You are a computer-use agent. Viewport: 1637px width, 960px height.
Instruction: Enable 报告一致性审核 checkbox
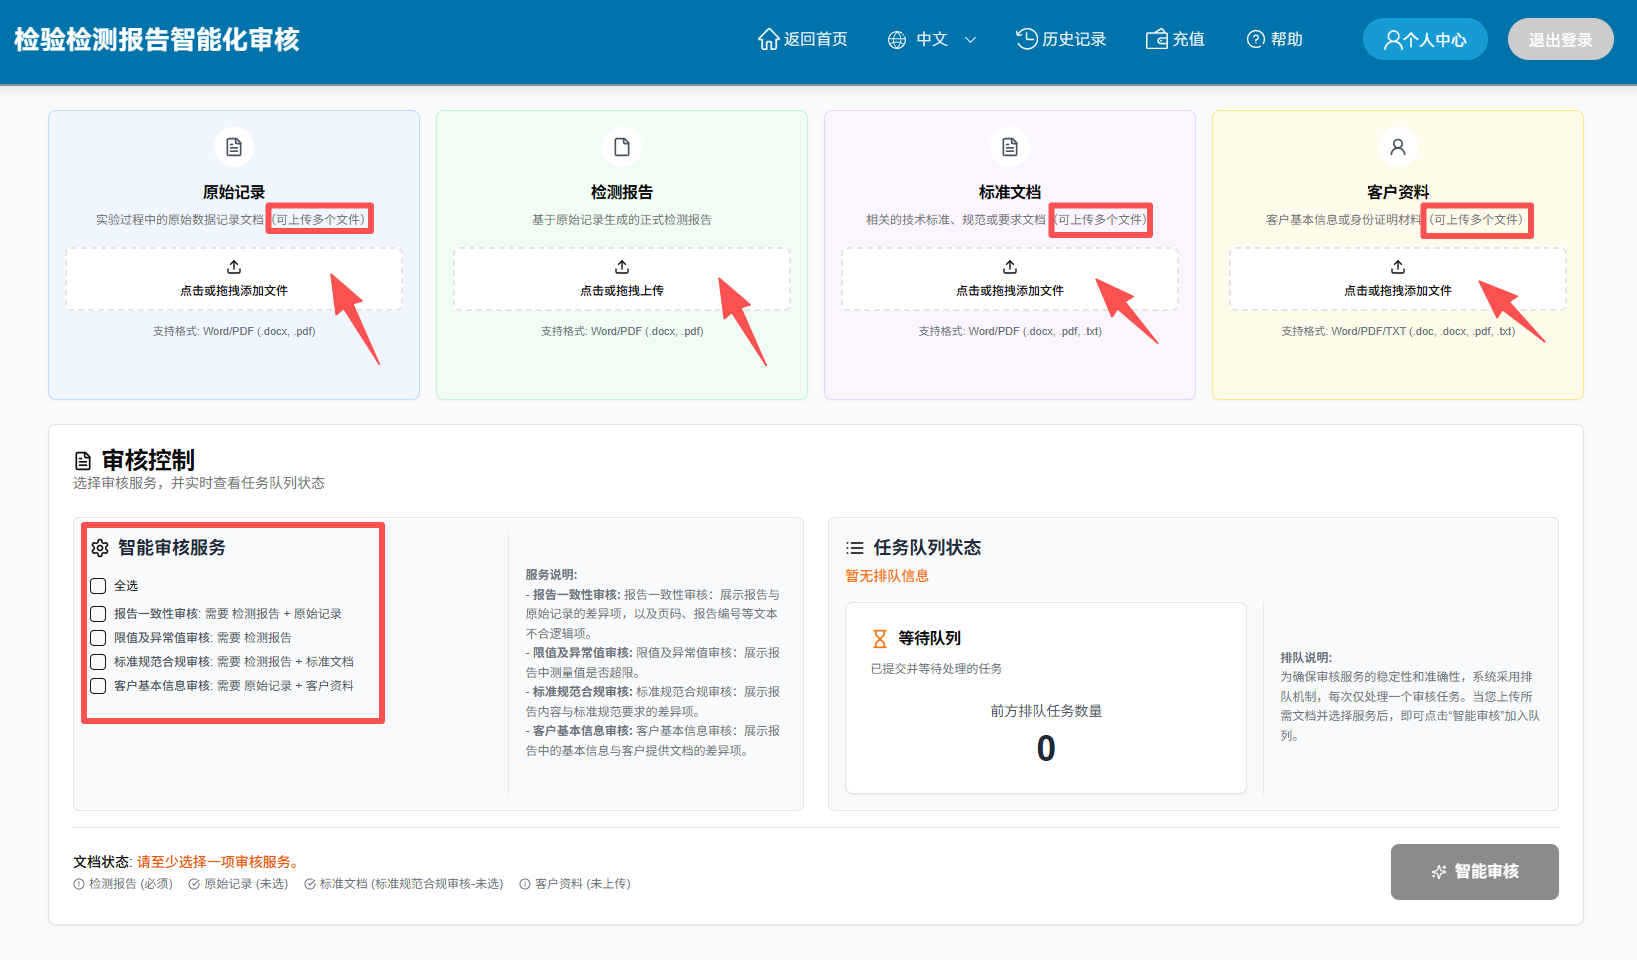click(x=98, y=614)
